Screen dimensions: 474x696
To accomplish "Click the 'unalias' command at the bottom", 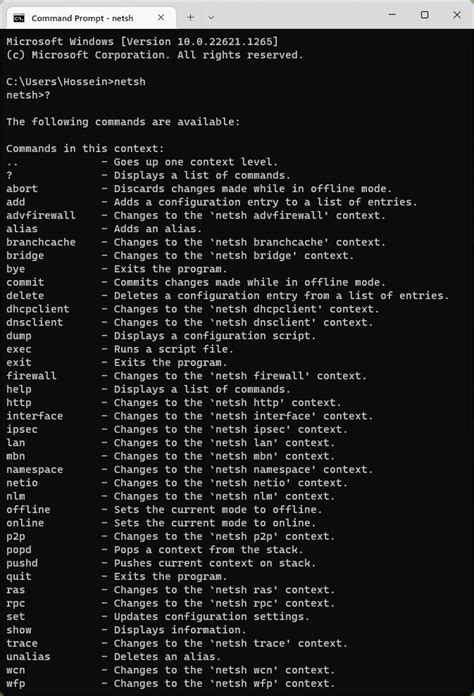I will coord(28,656).
